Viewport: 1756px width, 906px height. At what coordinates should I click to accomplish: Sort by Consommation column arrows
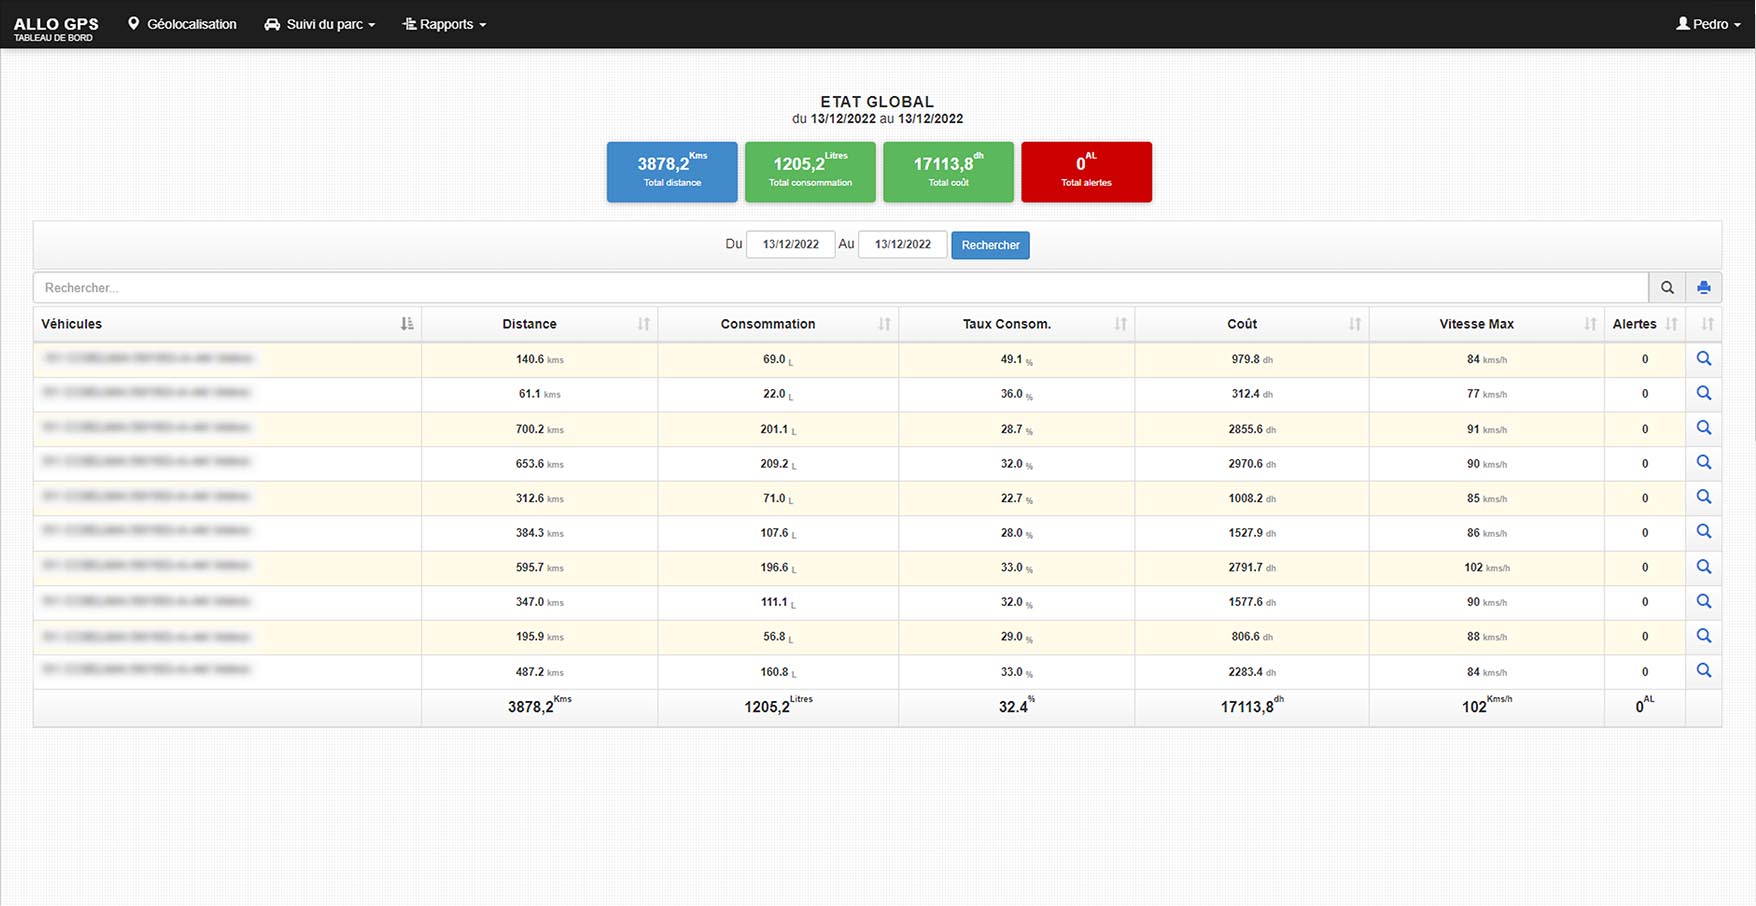tap(884, 324)
